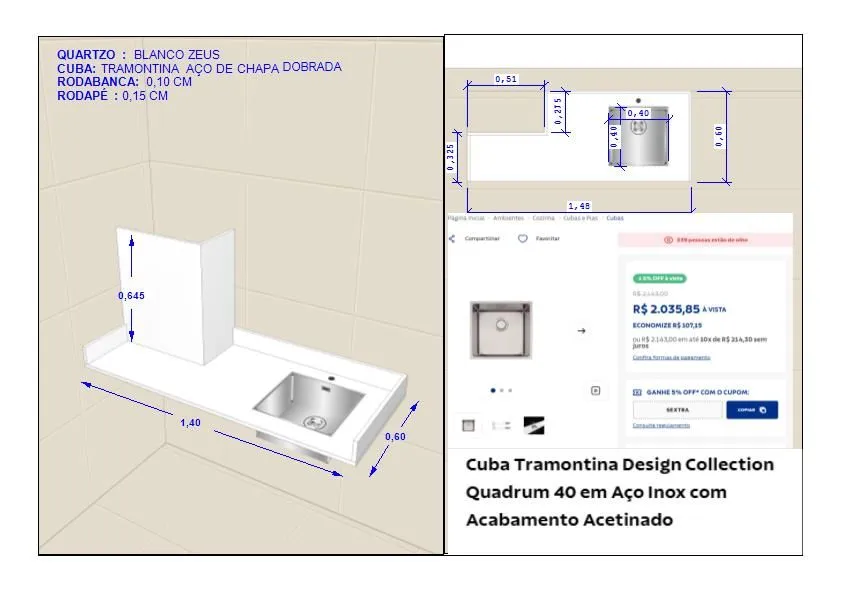Click the people viewing alert banner

click(705, 240)
